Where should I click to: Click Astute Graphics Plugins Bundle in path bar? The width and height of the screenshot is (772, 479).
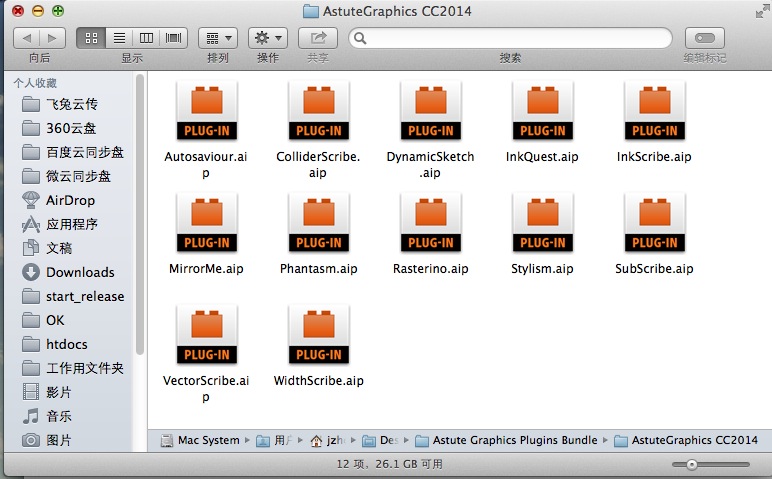pos(514,440)
